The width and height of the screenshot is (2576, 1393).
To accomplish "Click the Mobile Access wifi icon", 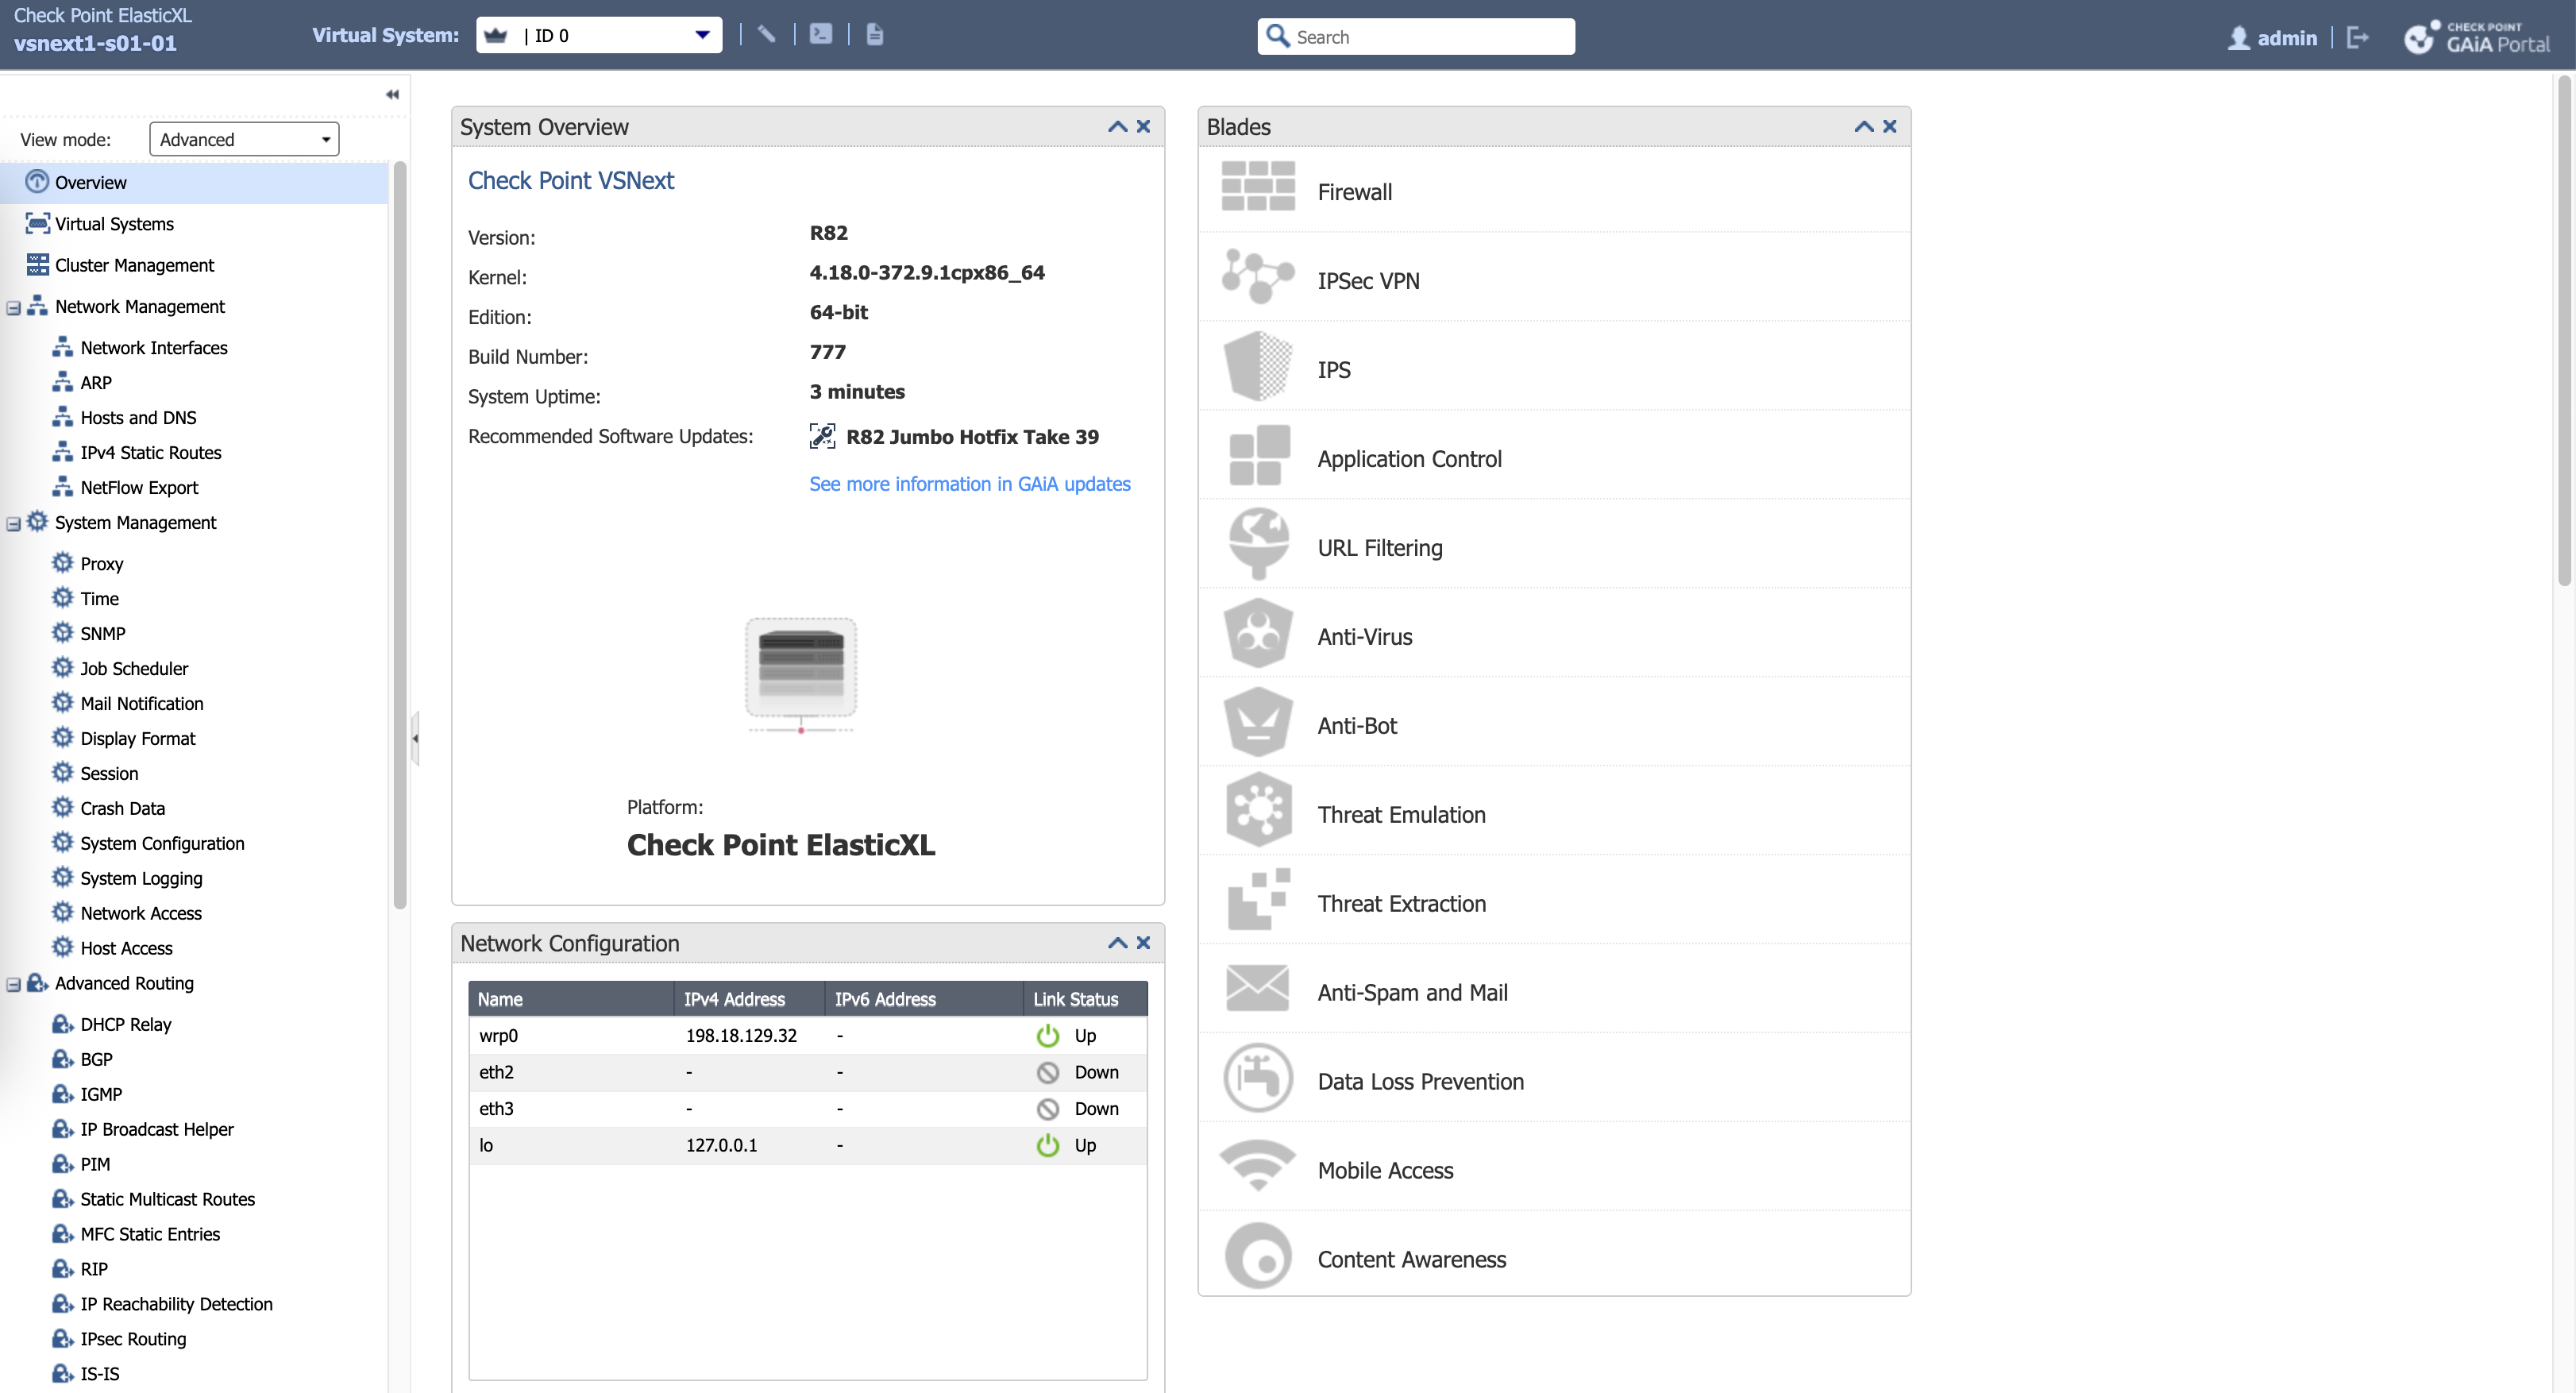I will [1257, 1166].
